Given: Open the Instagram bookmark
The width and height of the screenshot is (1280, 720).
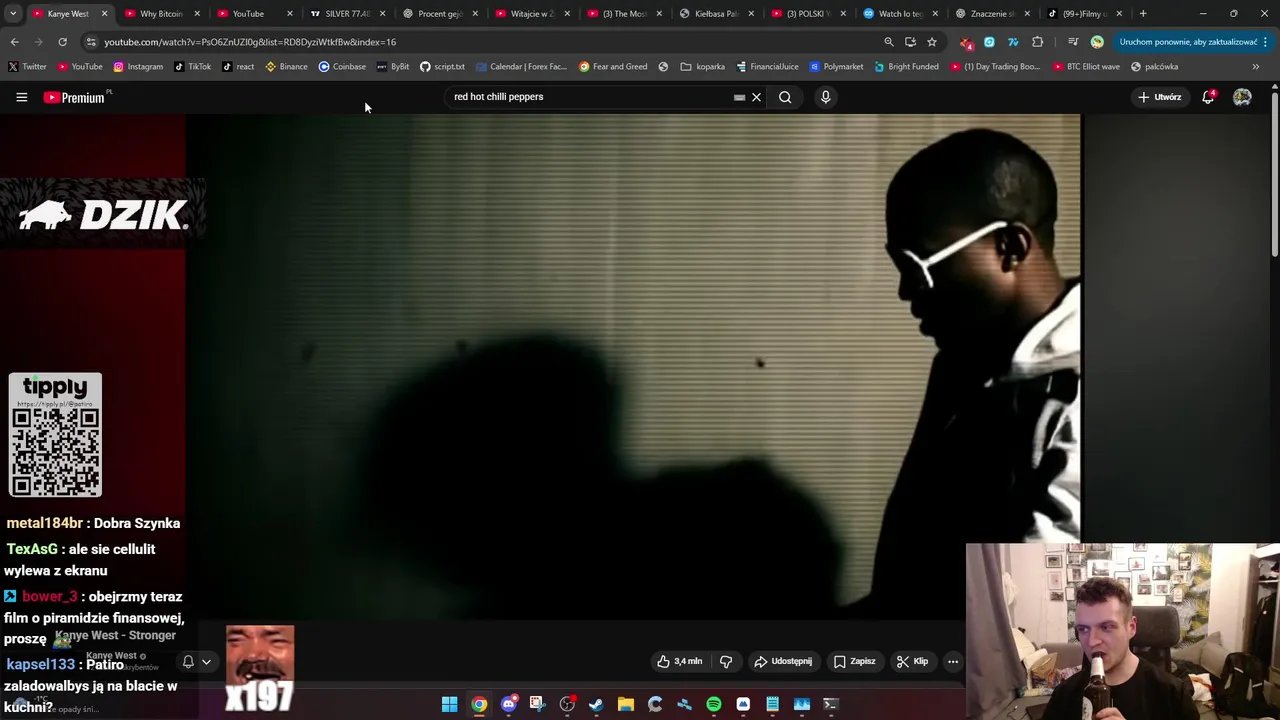Looking at the screenshot, I should pos(138,67).
